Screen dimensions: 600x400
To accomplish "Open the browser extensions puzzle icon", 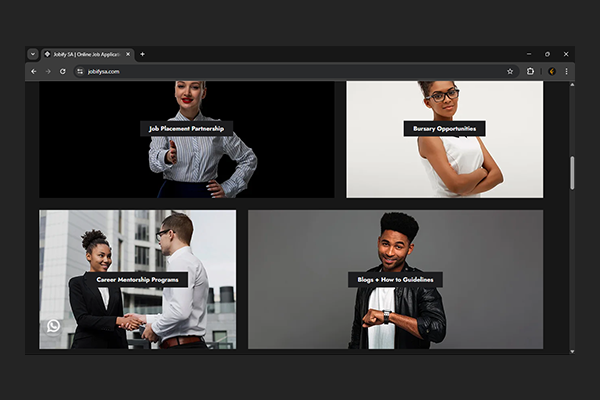I will tap(531, 72).
